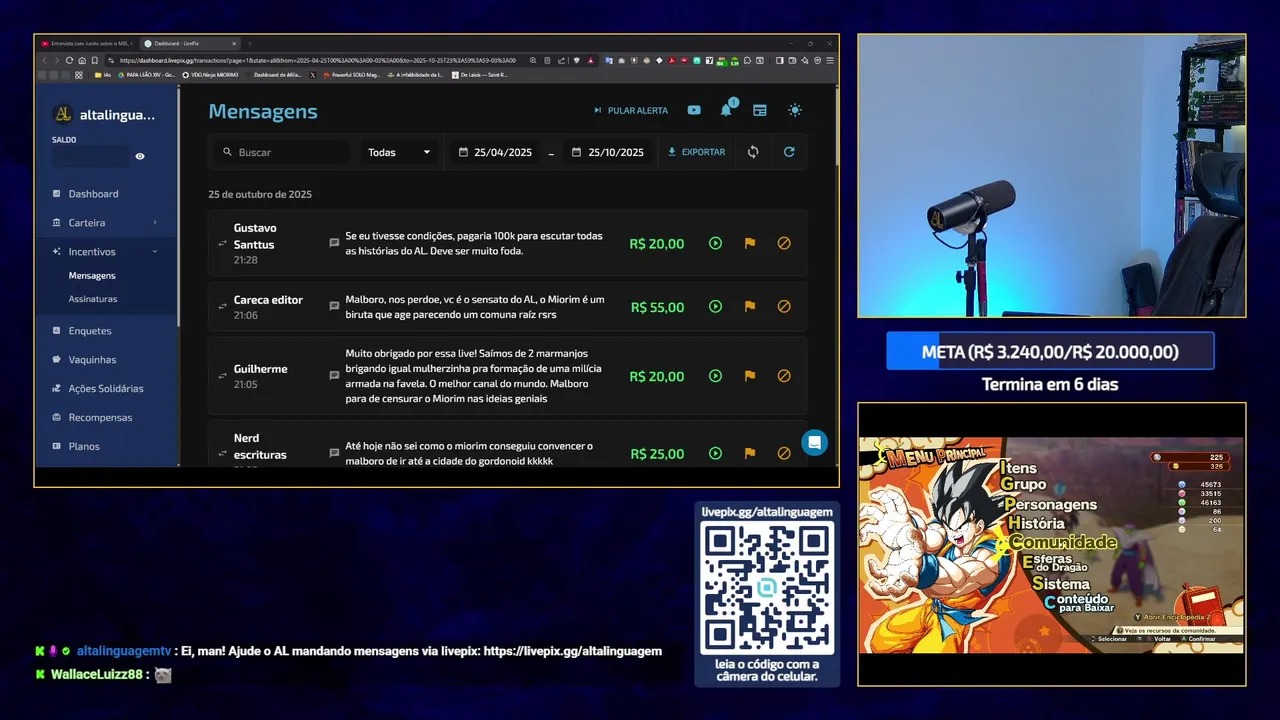Replay the alert for Gustavo Santtus's message

715,243
